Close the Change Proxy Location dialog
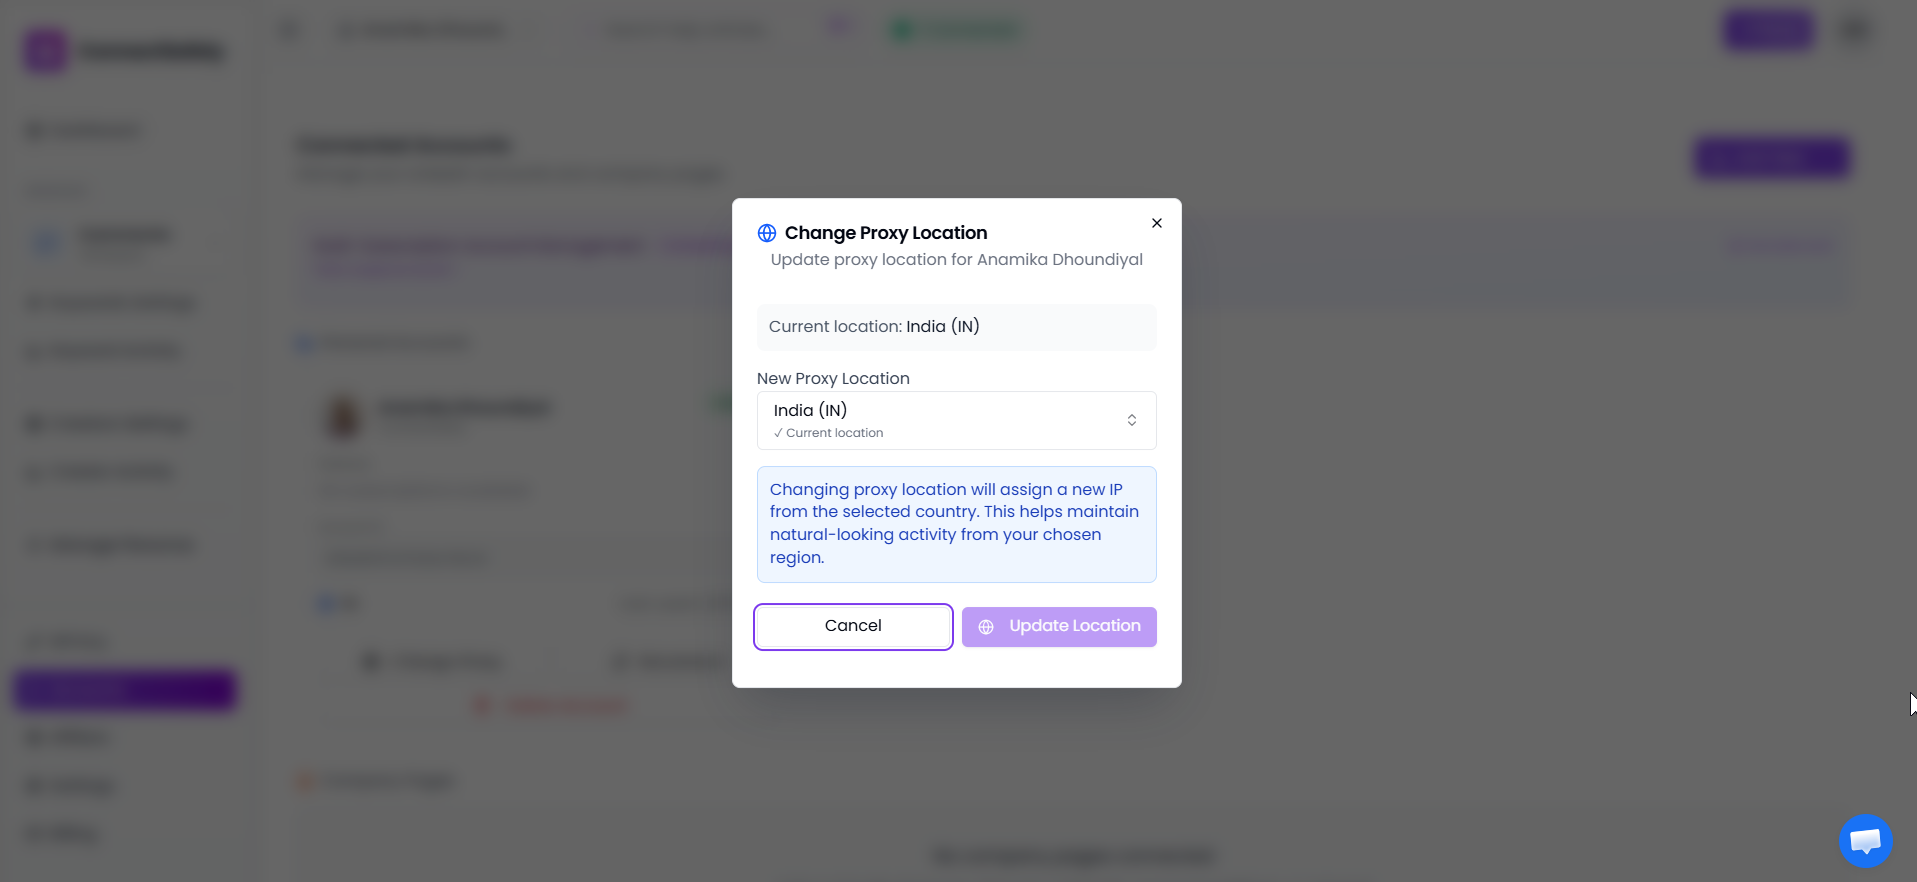This screenshot has width=1917, height=882. click(x=1157, y=222)
